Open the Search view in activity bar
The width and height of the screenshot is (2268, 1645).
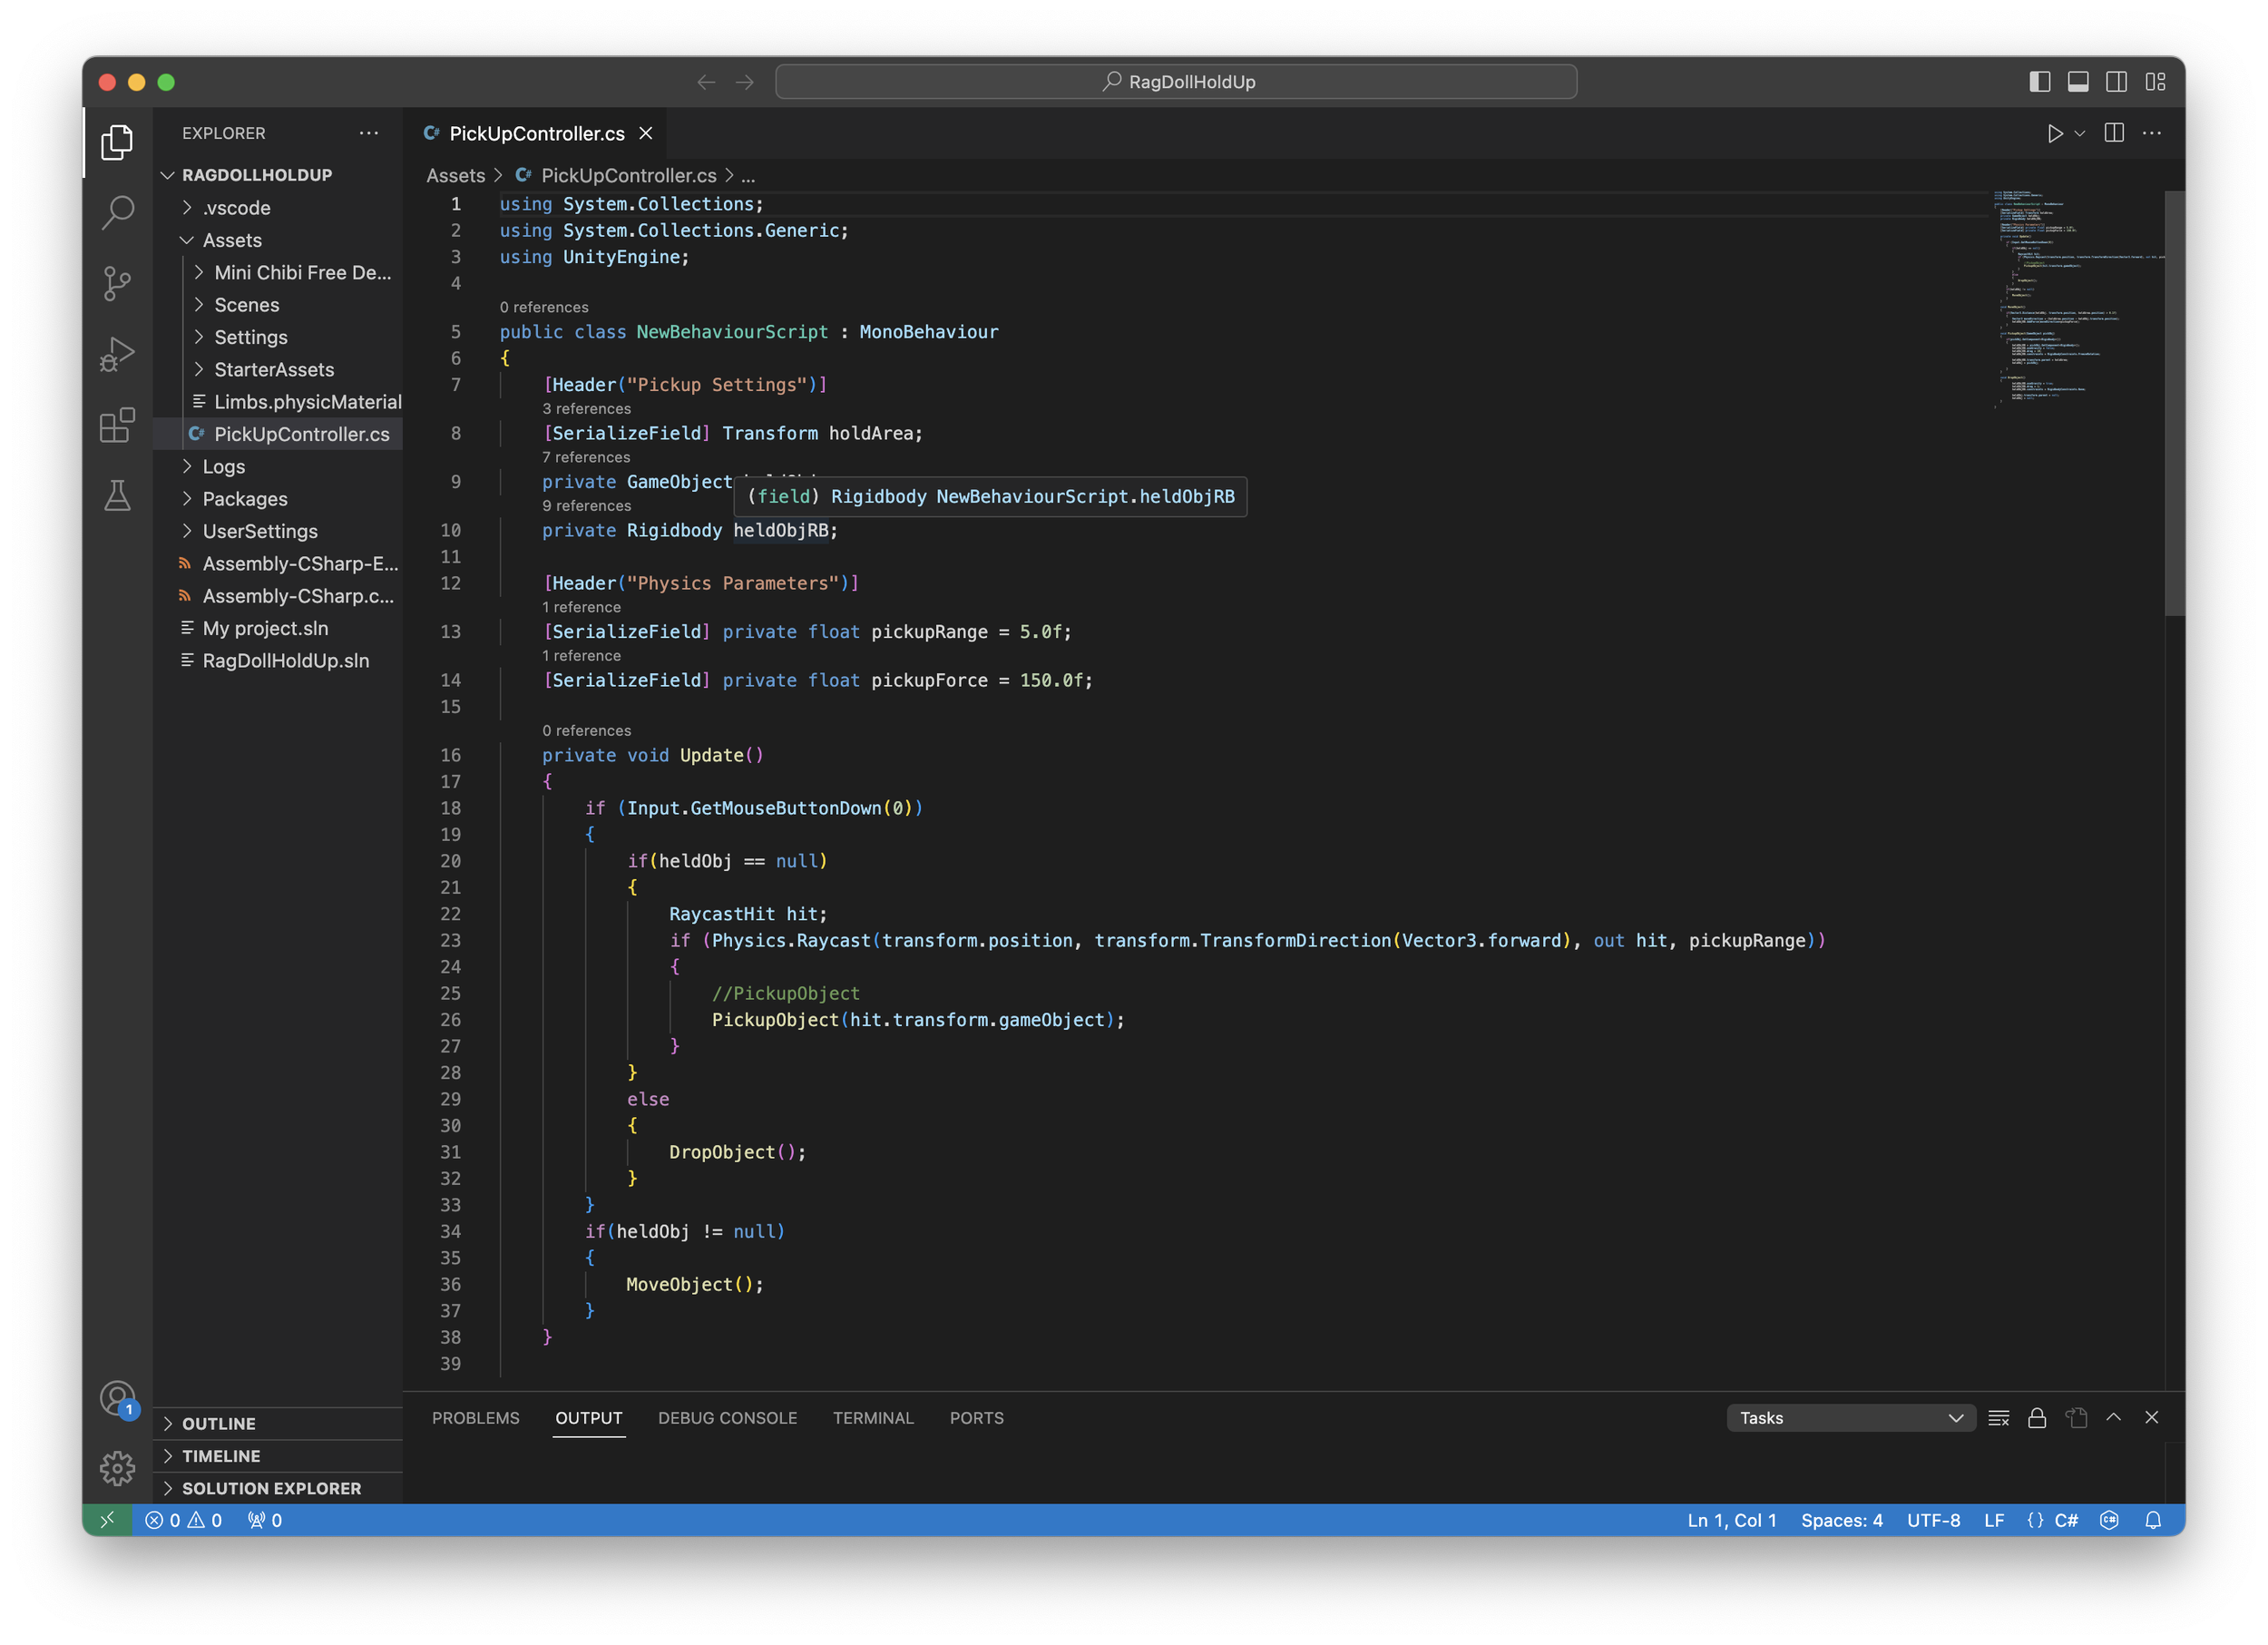pos(117,212)
